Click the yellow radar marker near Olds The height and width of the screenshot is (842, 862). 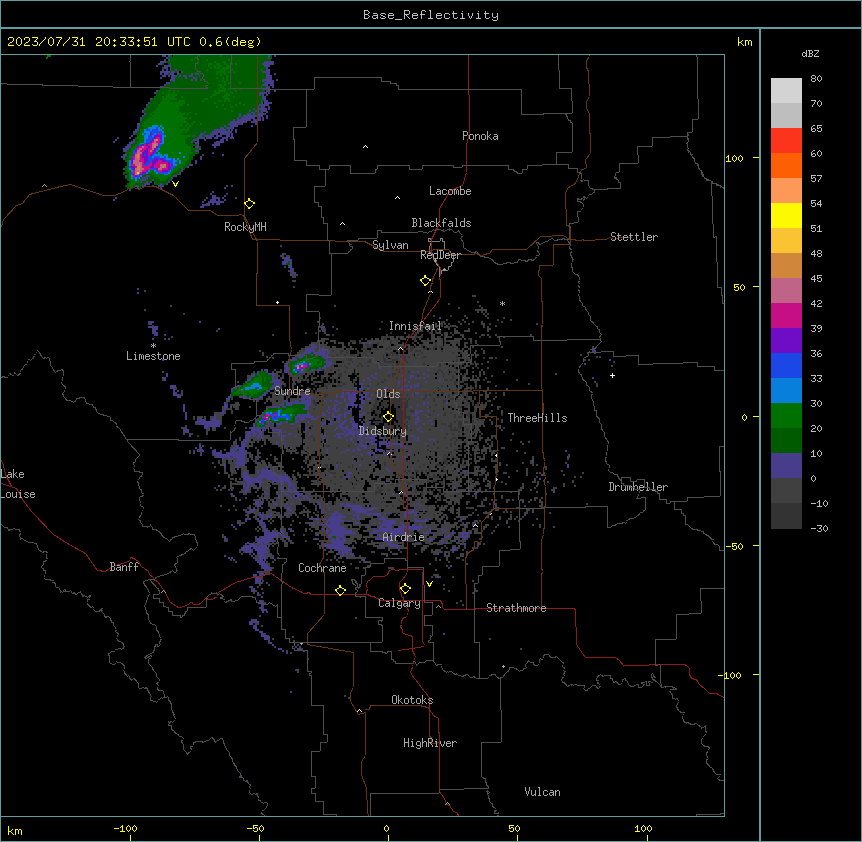pos(388,417)
